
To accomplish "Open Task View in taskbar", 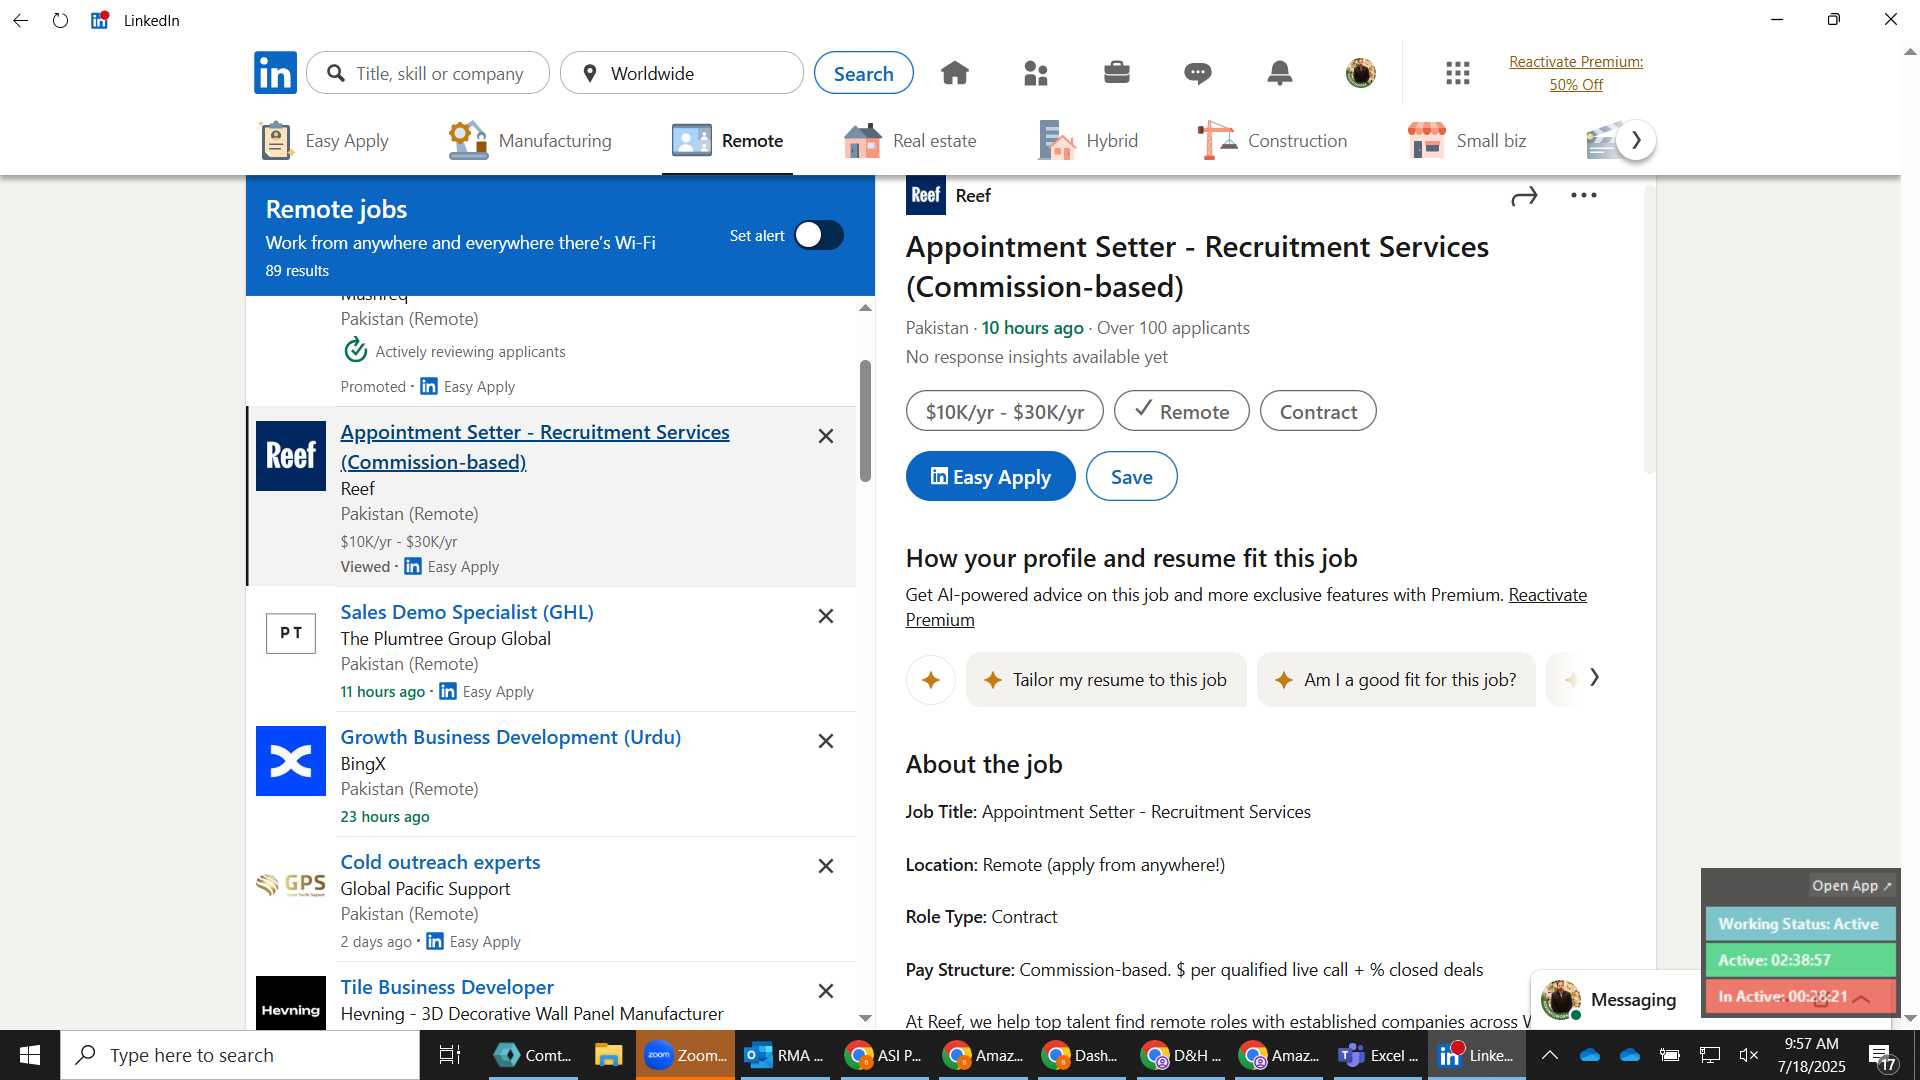I will (450, 1055).
